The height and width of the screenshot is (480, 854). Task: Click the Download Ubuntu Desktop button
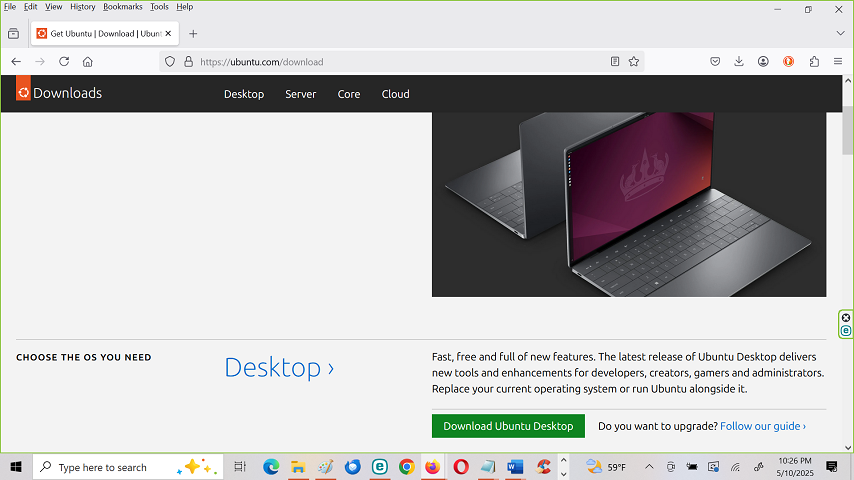click(x=508, y=426)
